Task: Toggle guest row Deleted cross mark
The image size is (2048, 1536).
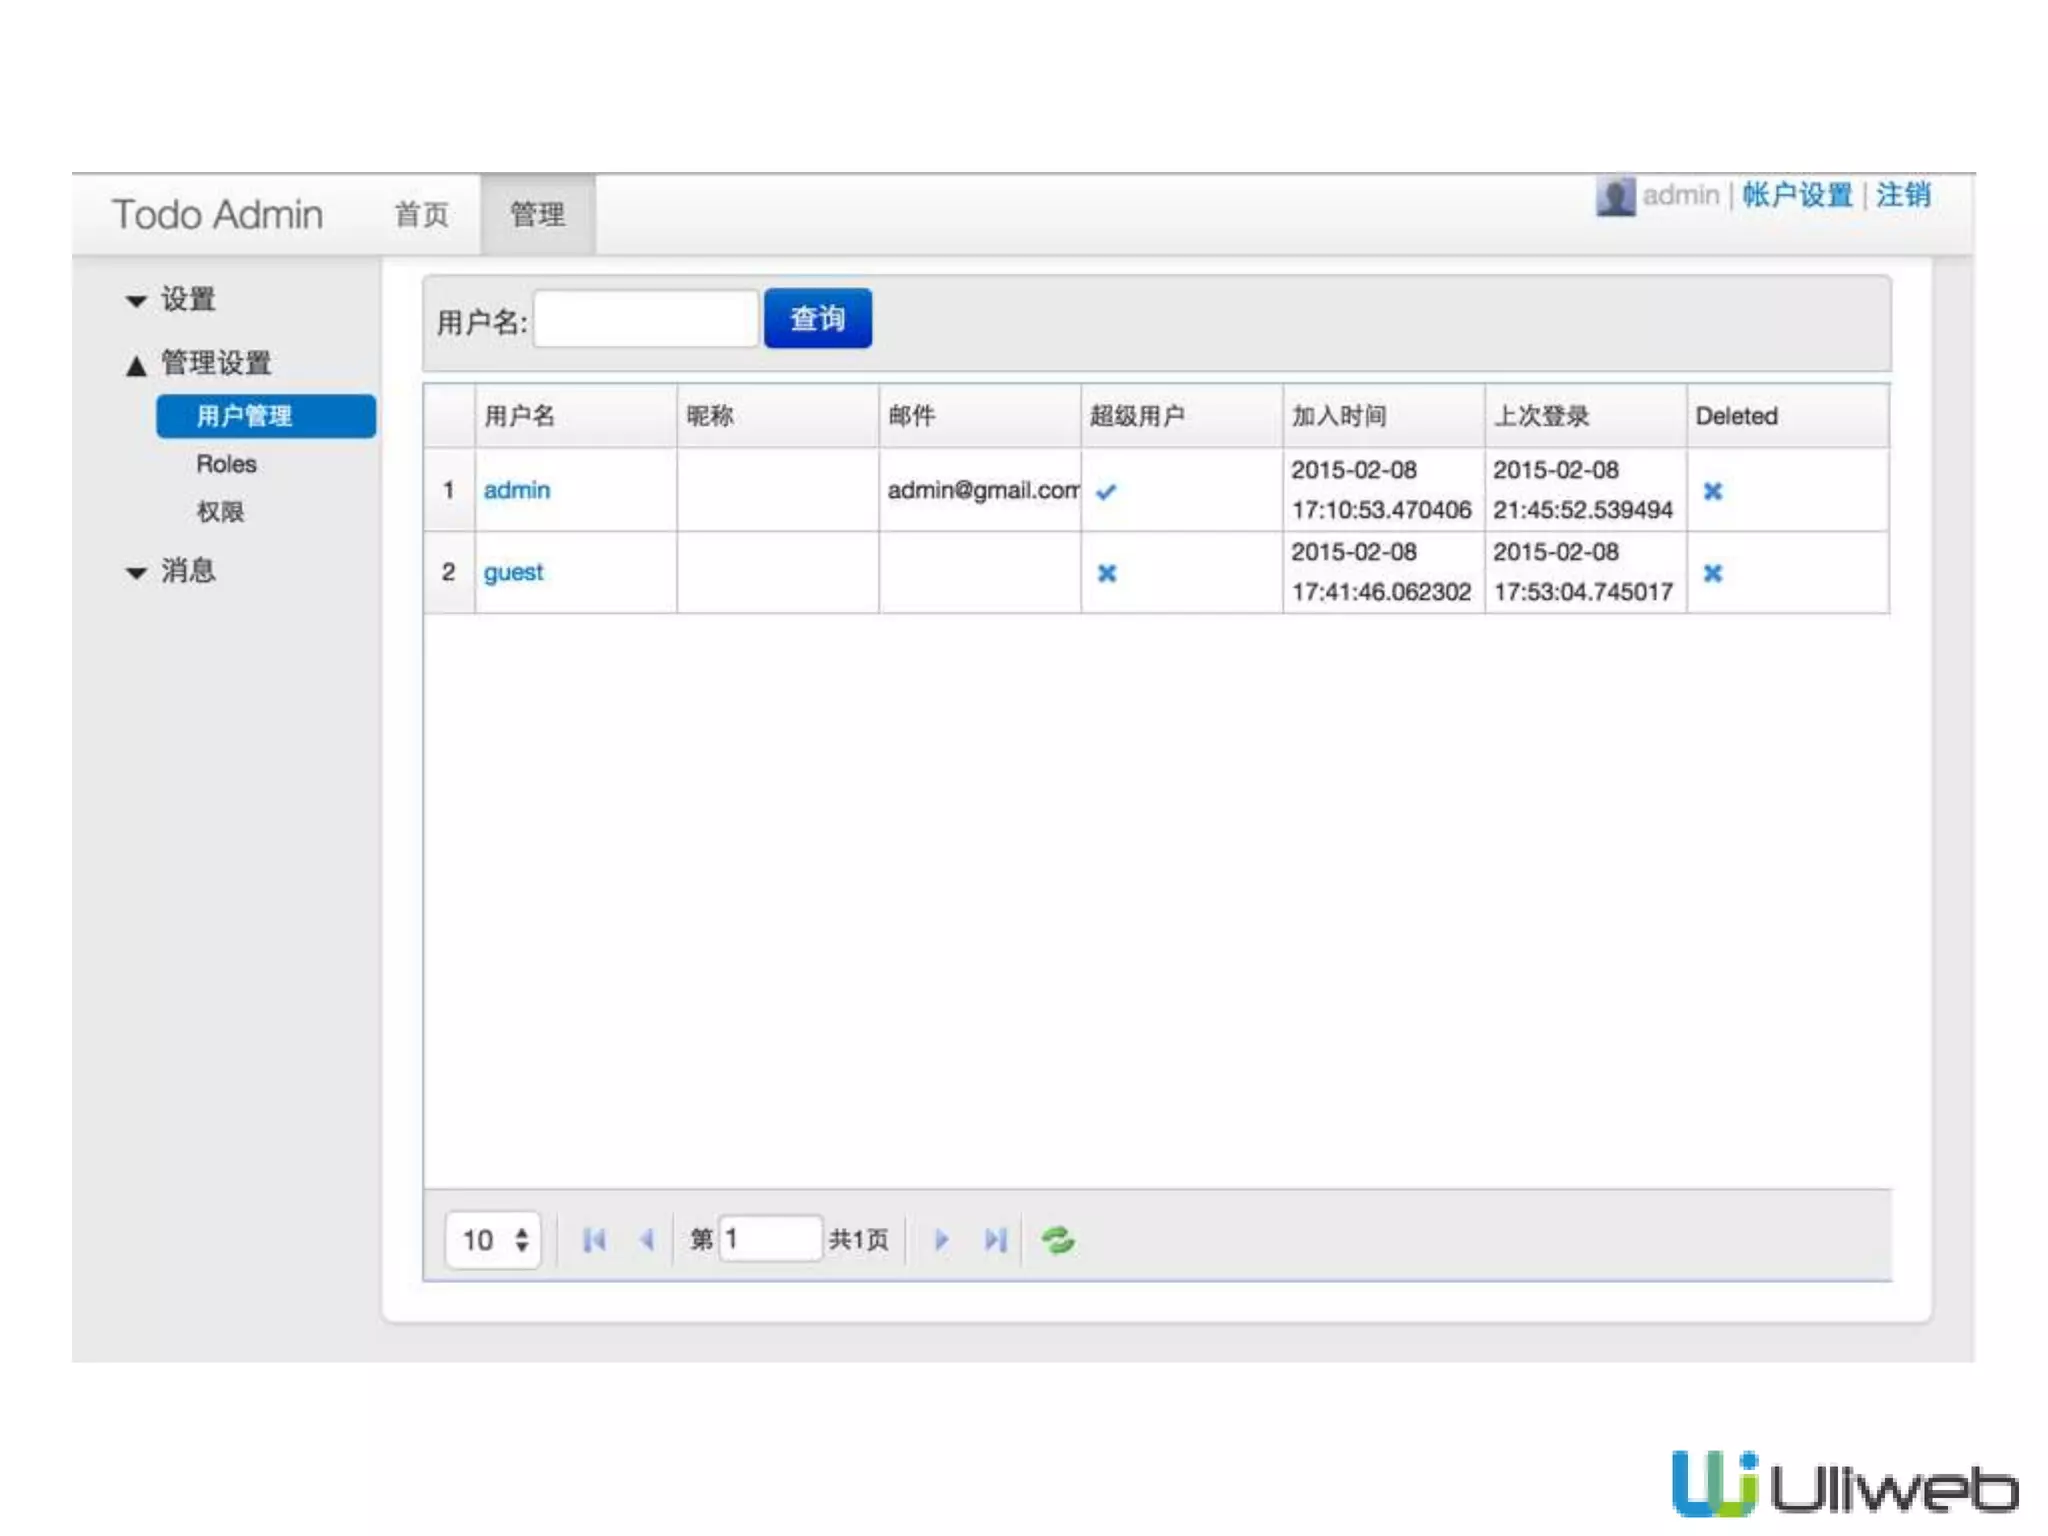Action: (x=1713, y=573)
